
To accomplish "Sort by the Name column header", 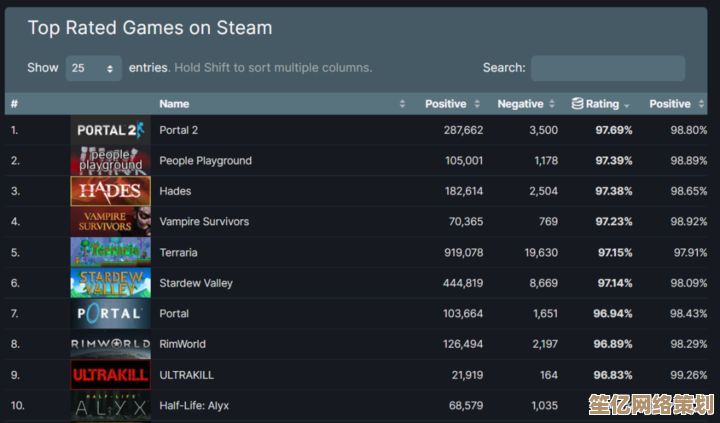I will point(174,104).
